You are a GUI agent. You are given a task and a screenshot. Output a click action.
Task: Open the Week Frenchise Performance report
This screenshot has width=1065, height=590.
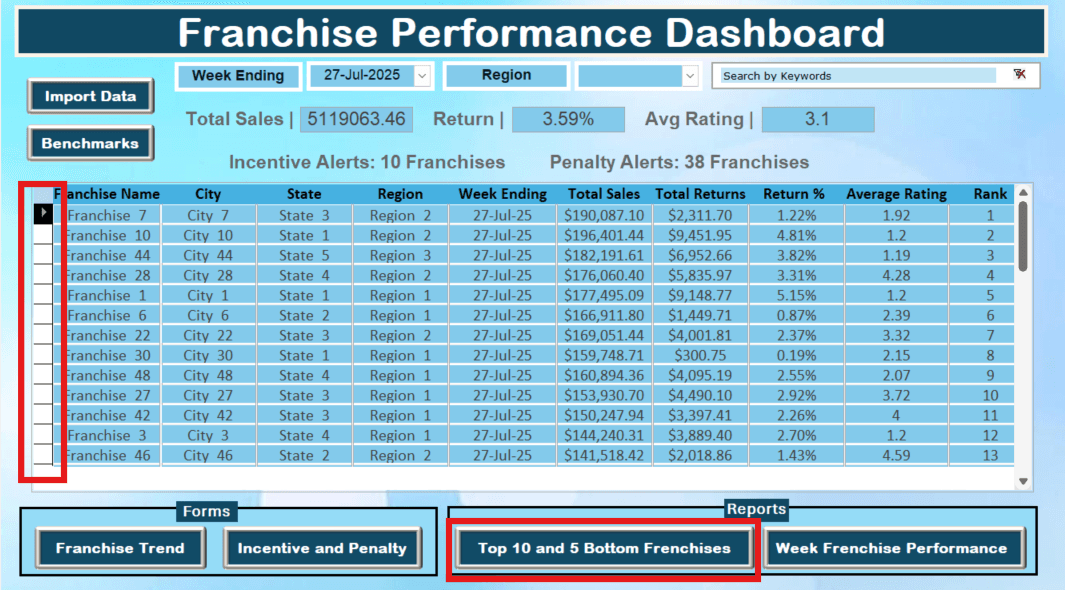click(893, 548)
